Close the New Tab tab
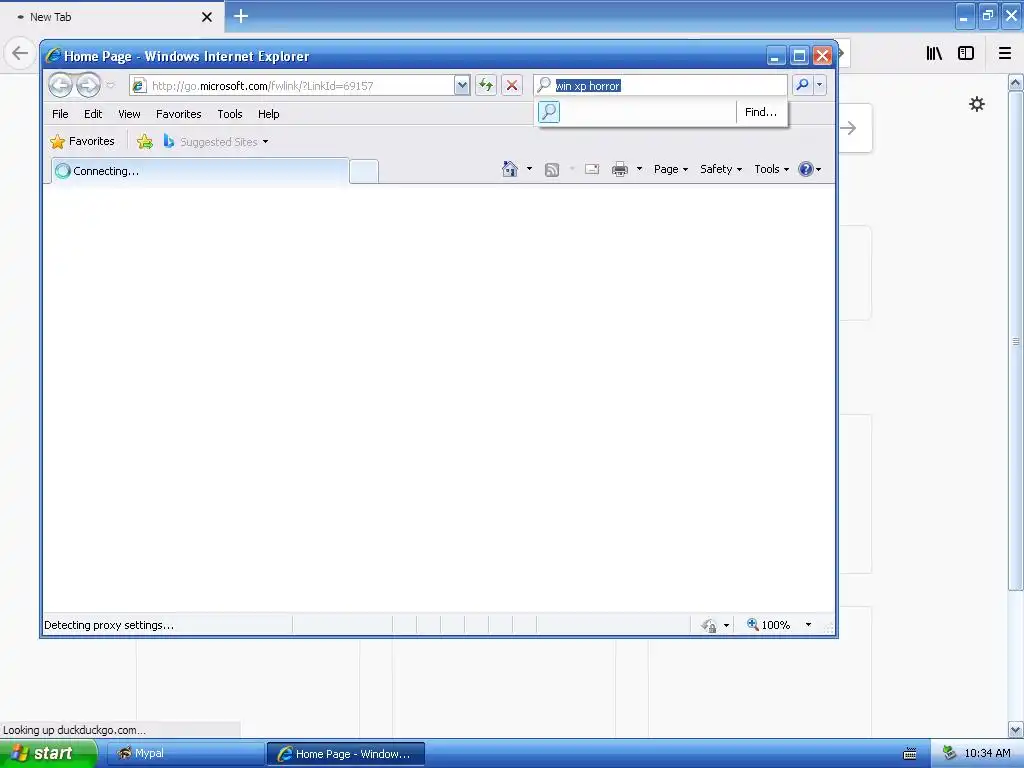 tap(206, 17)
